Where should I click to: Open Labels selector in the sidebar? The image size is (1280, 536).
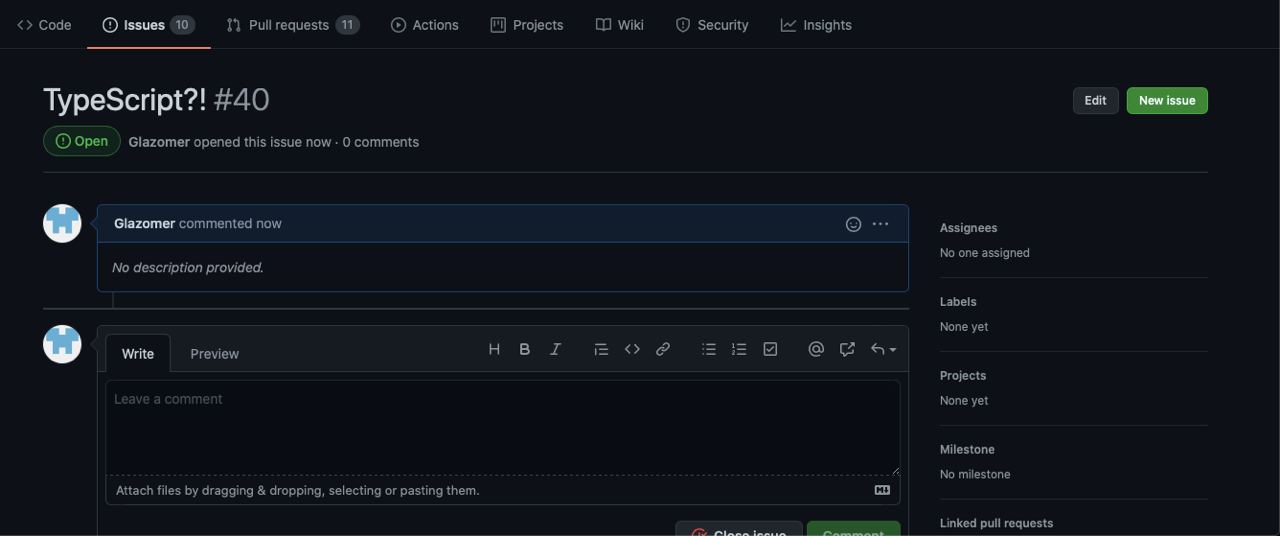958,302
